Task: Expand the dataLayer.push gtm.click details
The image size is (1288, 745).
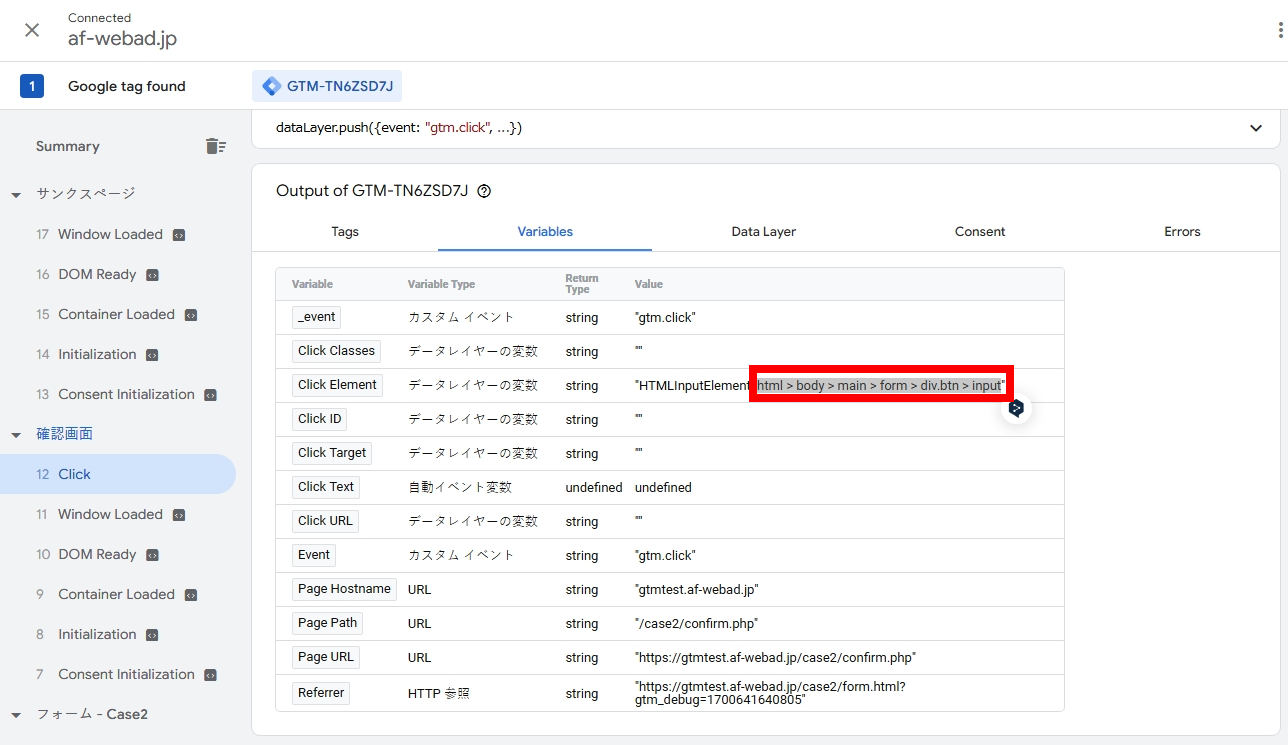Action: (1256, 128)
